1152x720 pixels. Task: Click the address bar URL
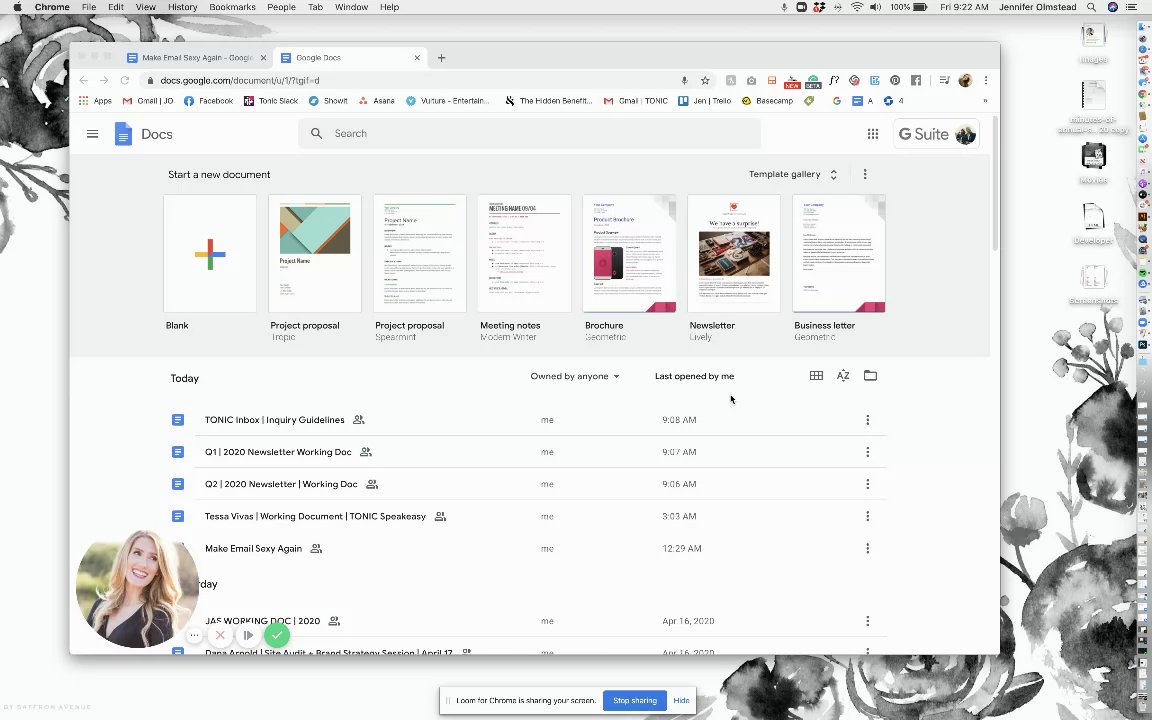240,80
